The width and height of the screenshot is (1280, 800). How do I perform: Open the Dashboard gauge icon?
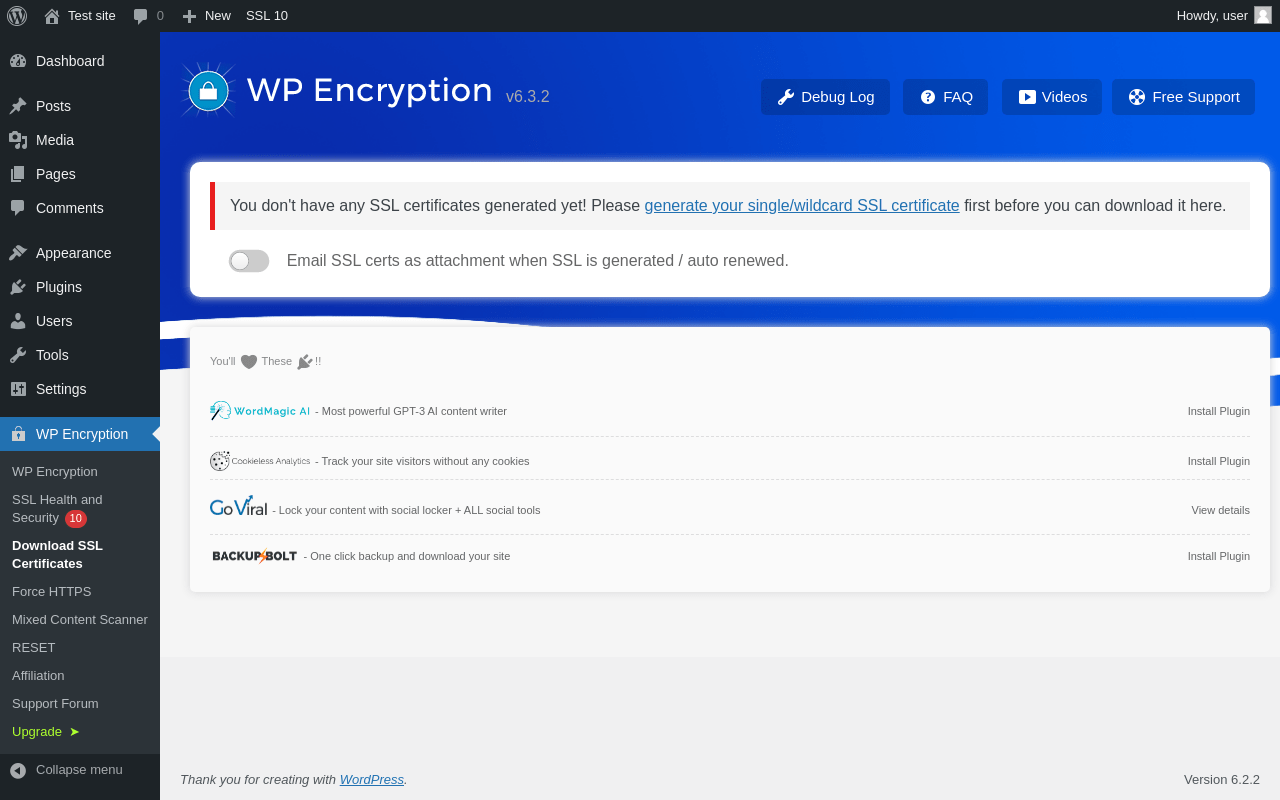[x=18, y=61]
